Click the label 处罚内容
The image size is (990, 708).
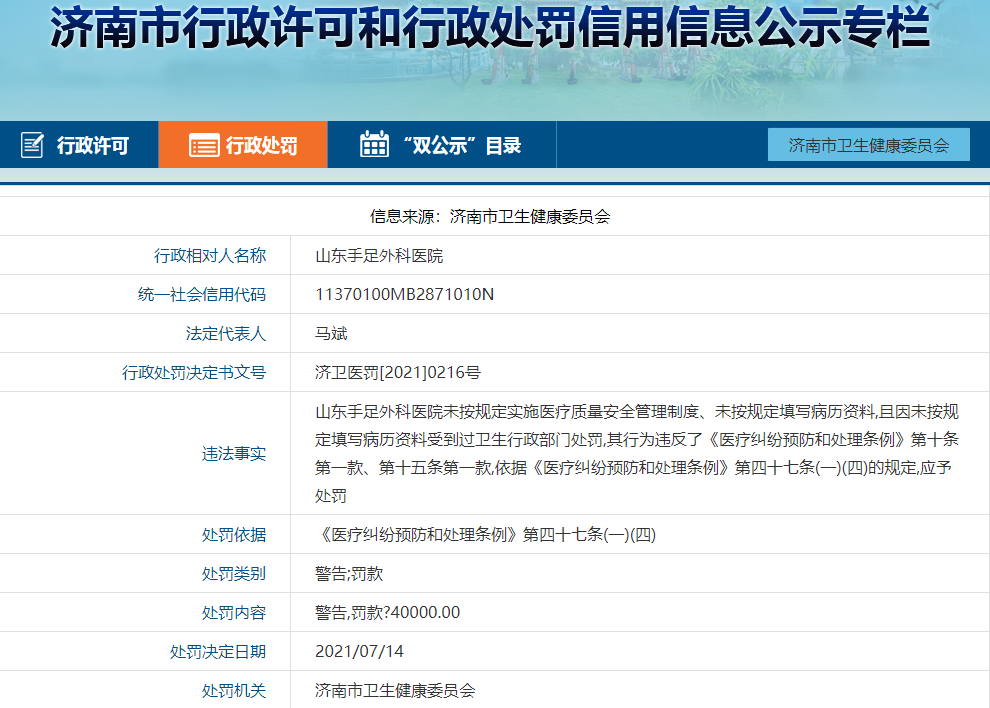[x=234, y=613]
